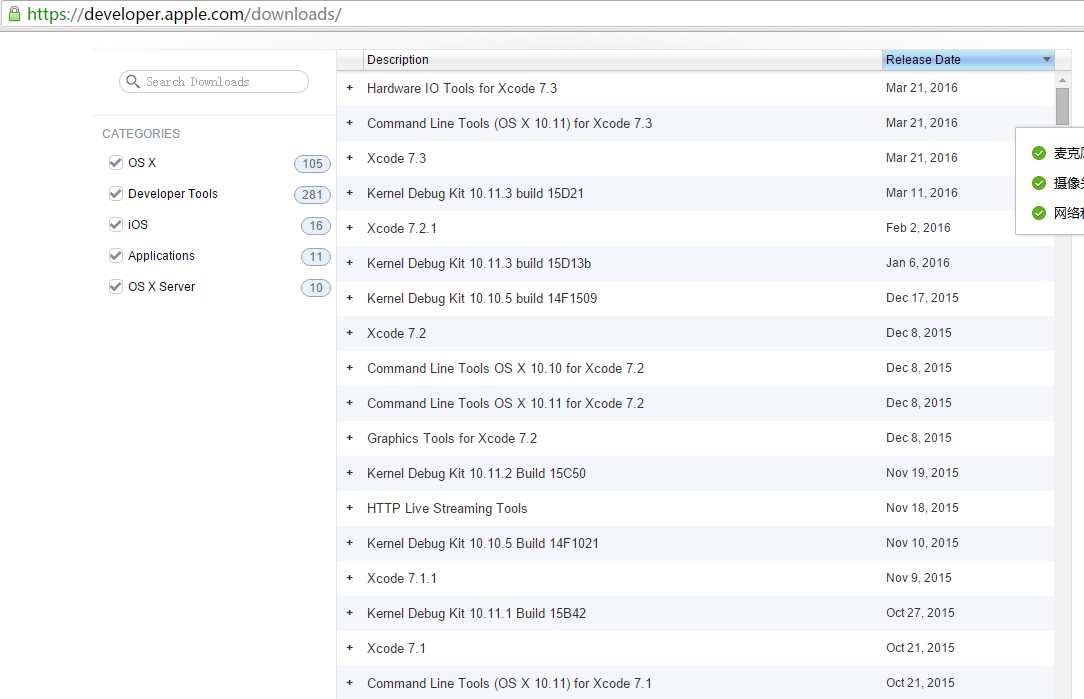Click the Release Date sort arrow

[x=1047, y=59]
